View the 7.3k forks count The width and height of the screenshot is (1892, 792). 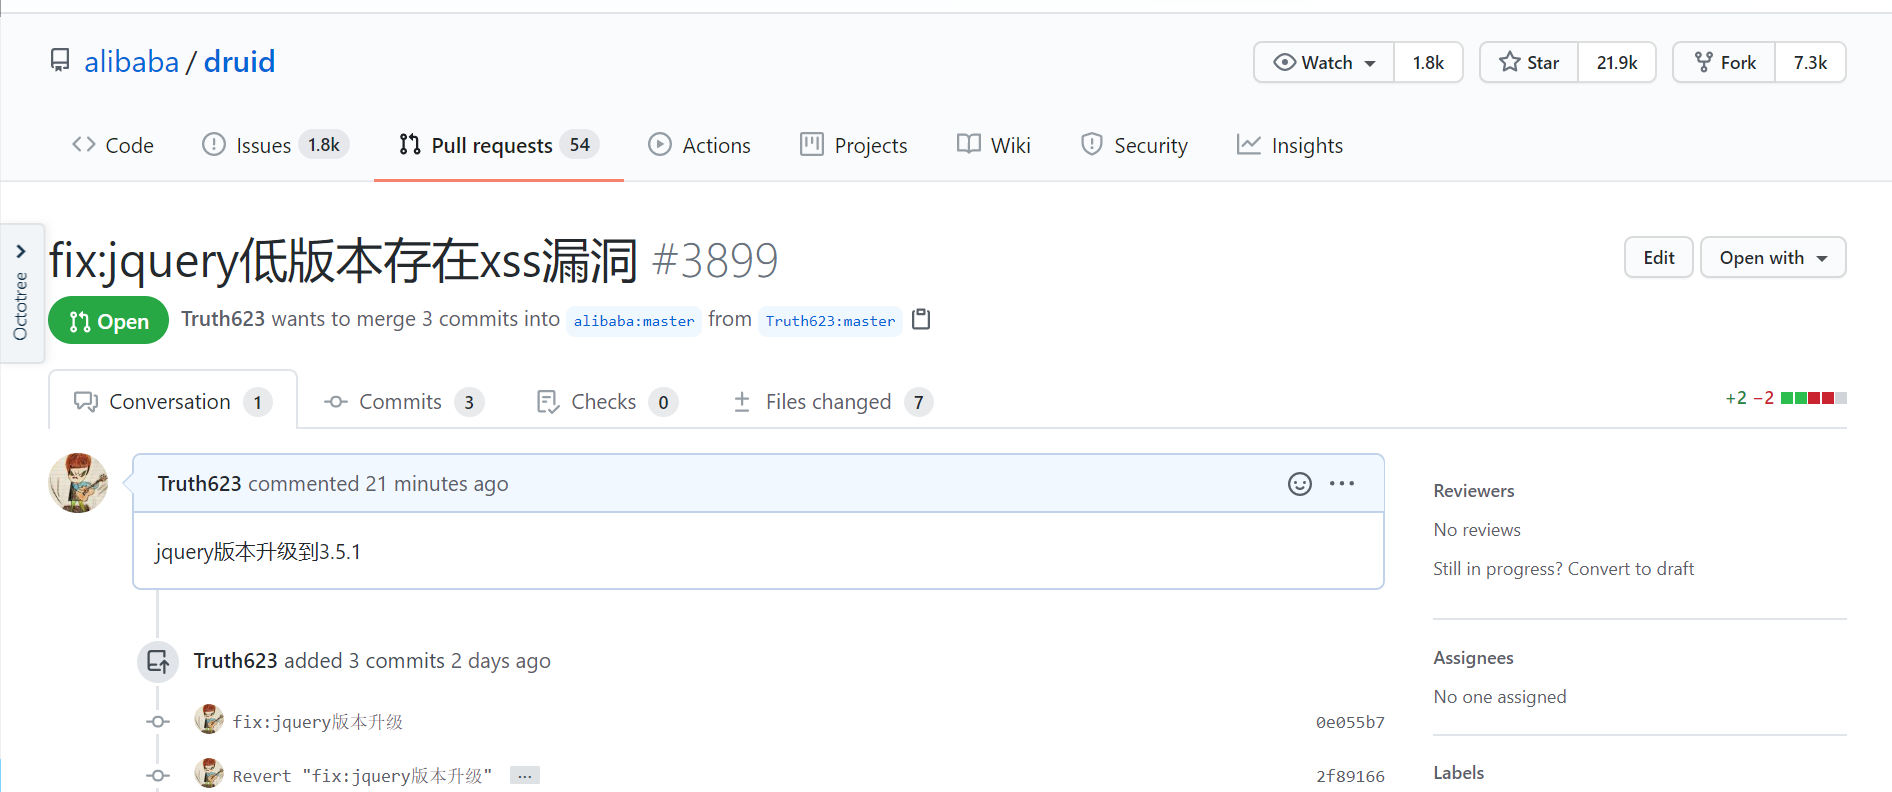click(x=1810, y=62)
